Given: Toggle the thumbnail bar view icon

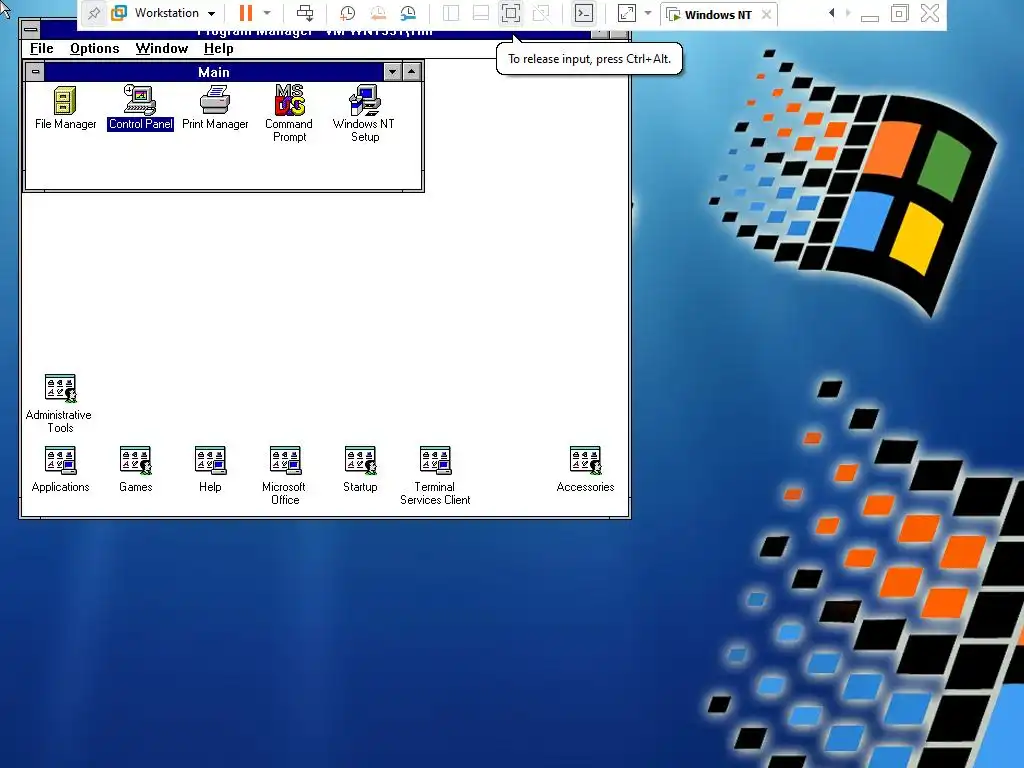Looking at the screenshot, I should click(481, 13).
